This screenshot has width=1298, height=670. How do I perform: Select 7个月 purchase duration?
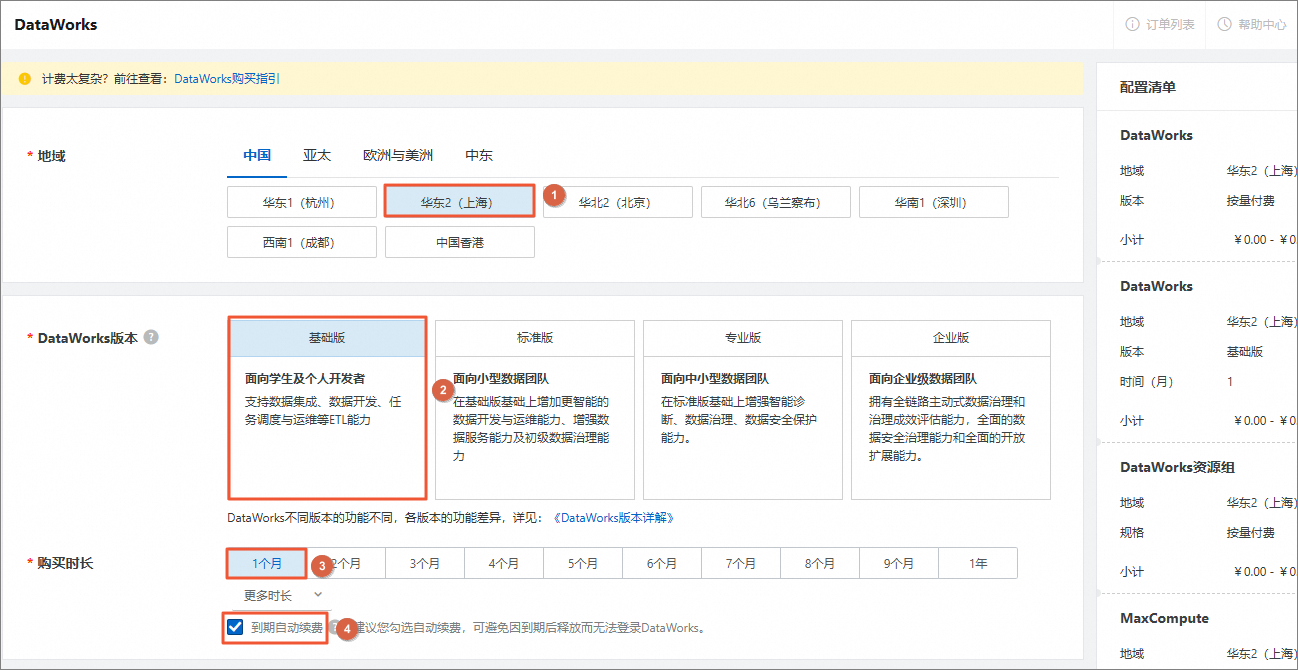(741, 563)
